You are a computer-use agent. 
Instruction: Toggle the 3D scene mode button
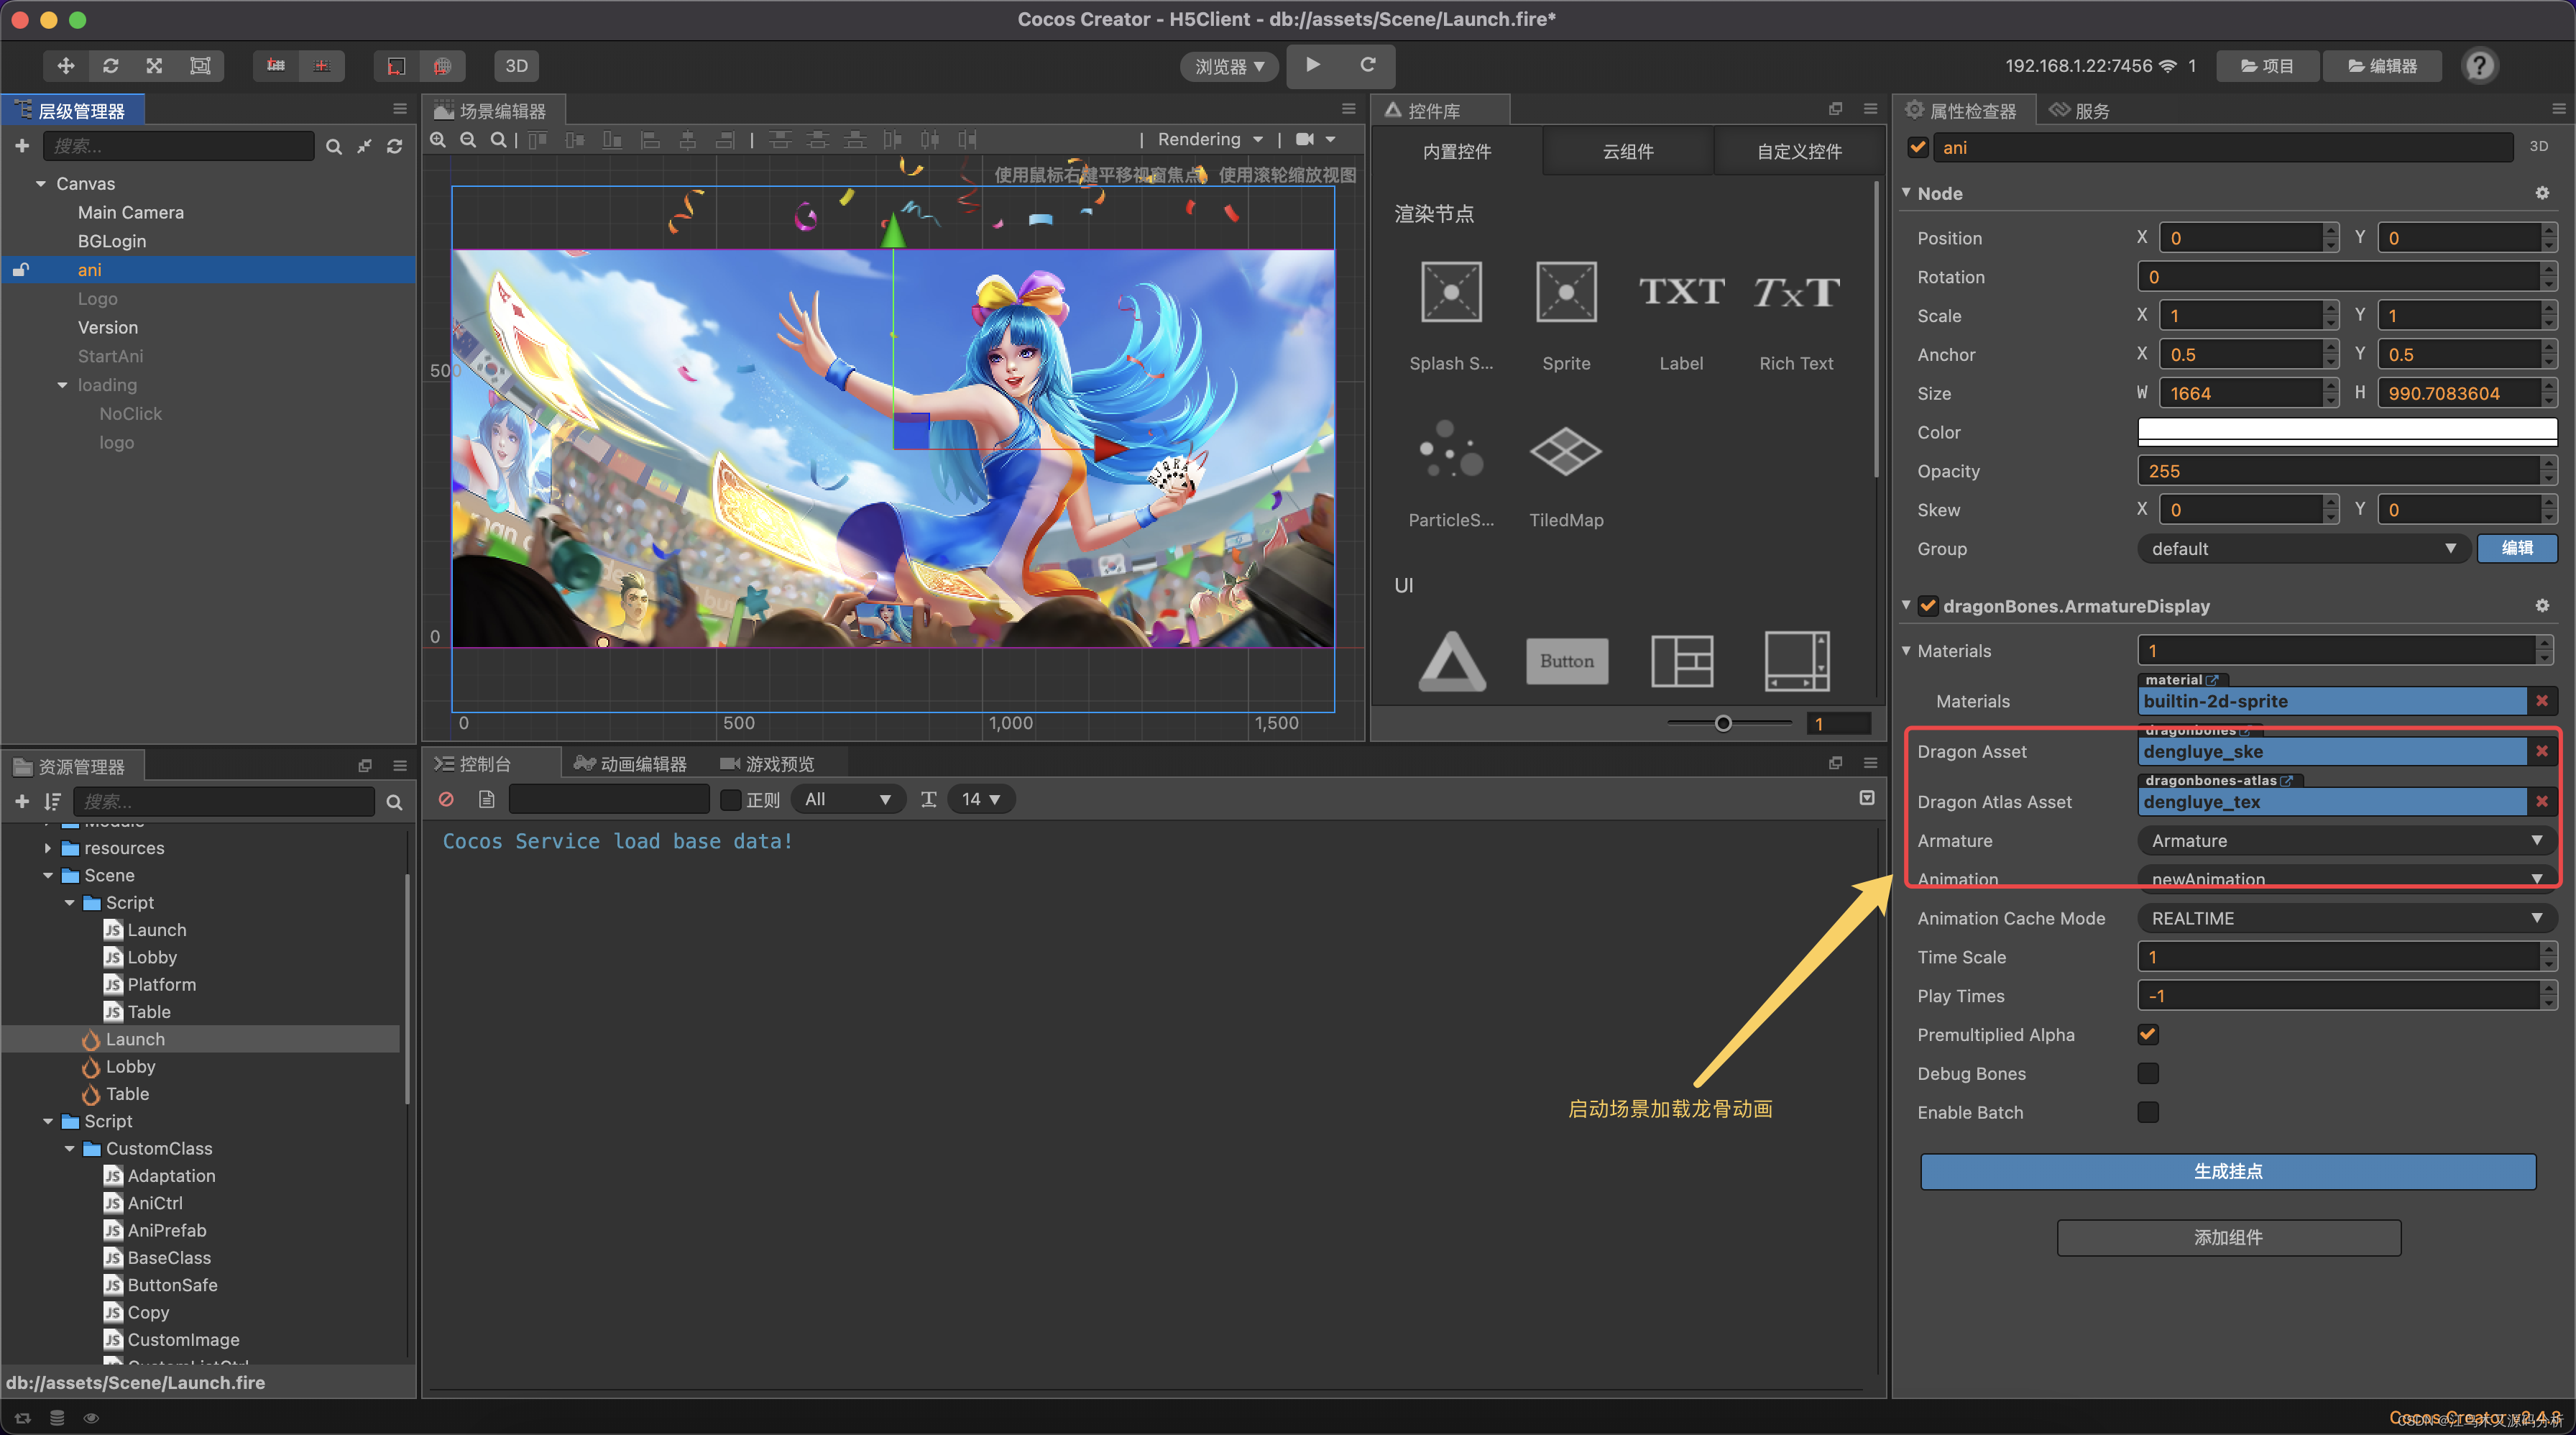[x=516, y=66]
